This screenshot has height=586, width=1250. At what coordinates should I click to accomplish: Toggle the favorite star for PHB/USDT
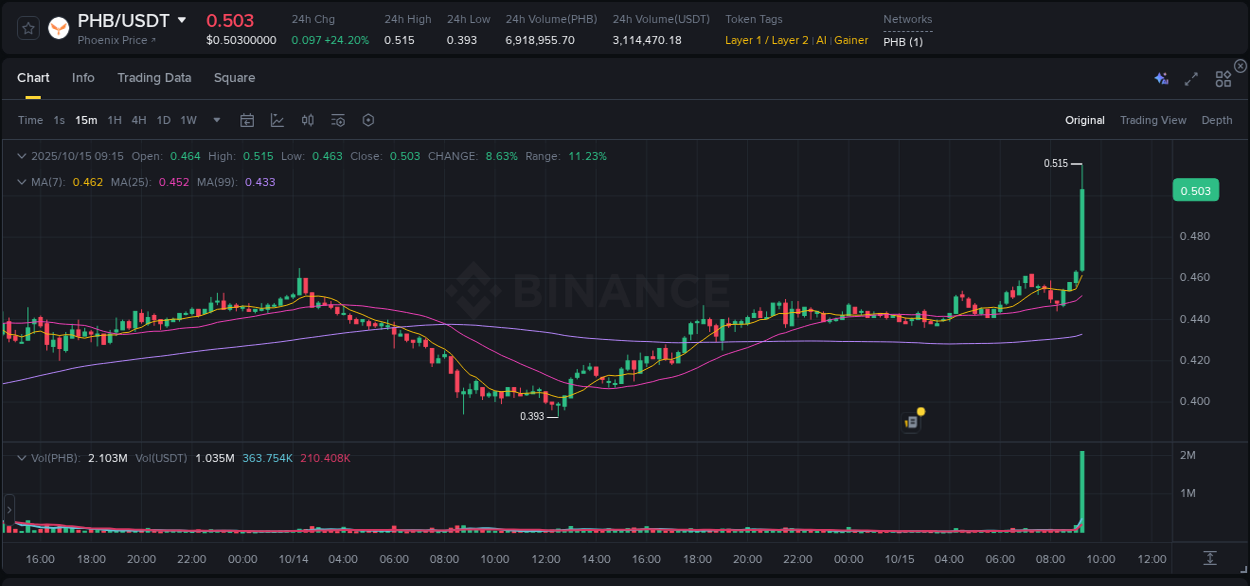[x=27, y=27]
